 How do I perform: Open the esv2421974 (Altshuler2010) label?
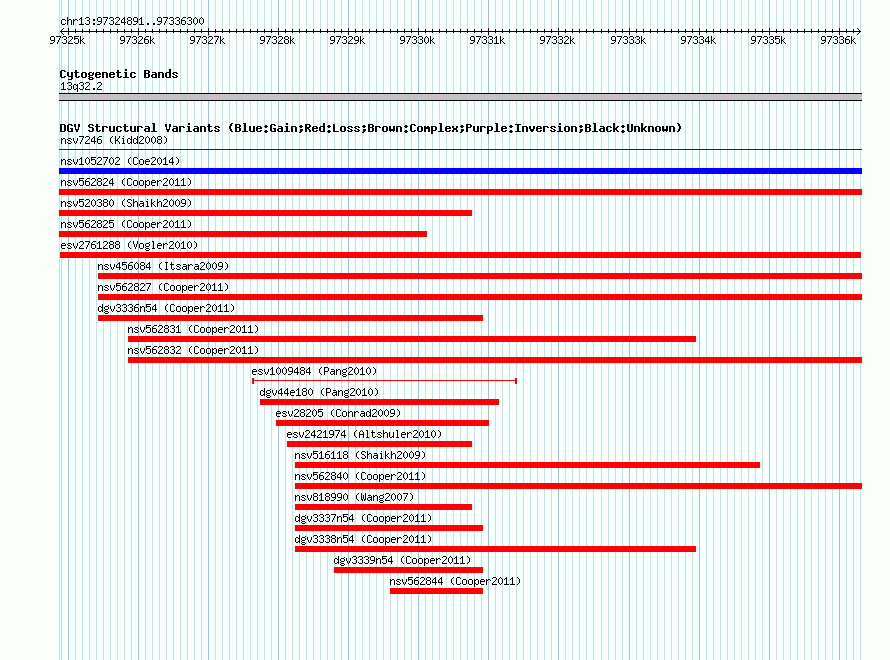pos(364,434)
